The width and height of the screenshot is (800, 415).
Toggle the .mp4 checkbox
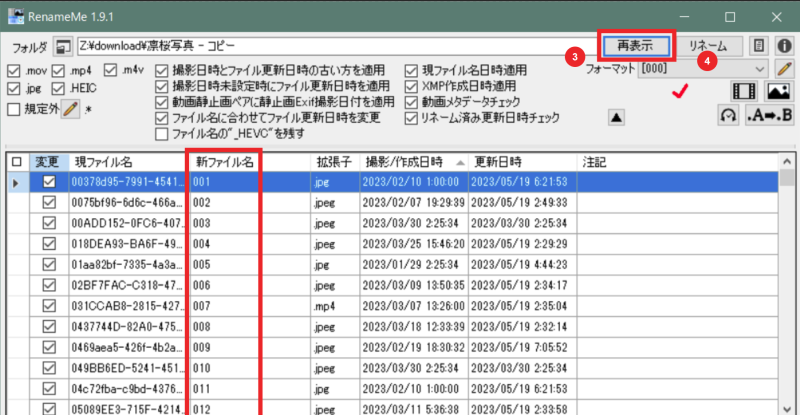tap(58, 71)
